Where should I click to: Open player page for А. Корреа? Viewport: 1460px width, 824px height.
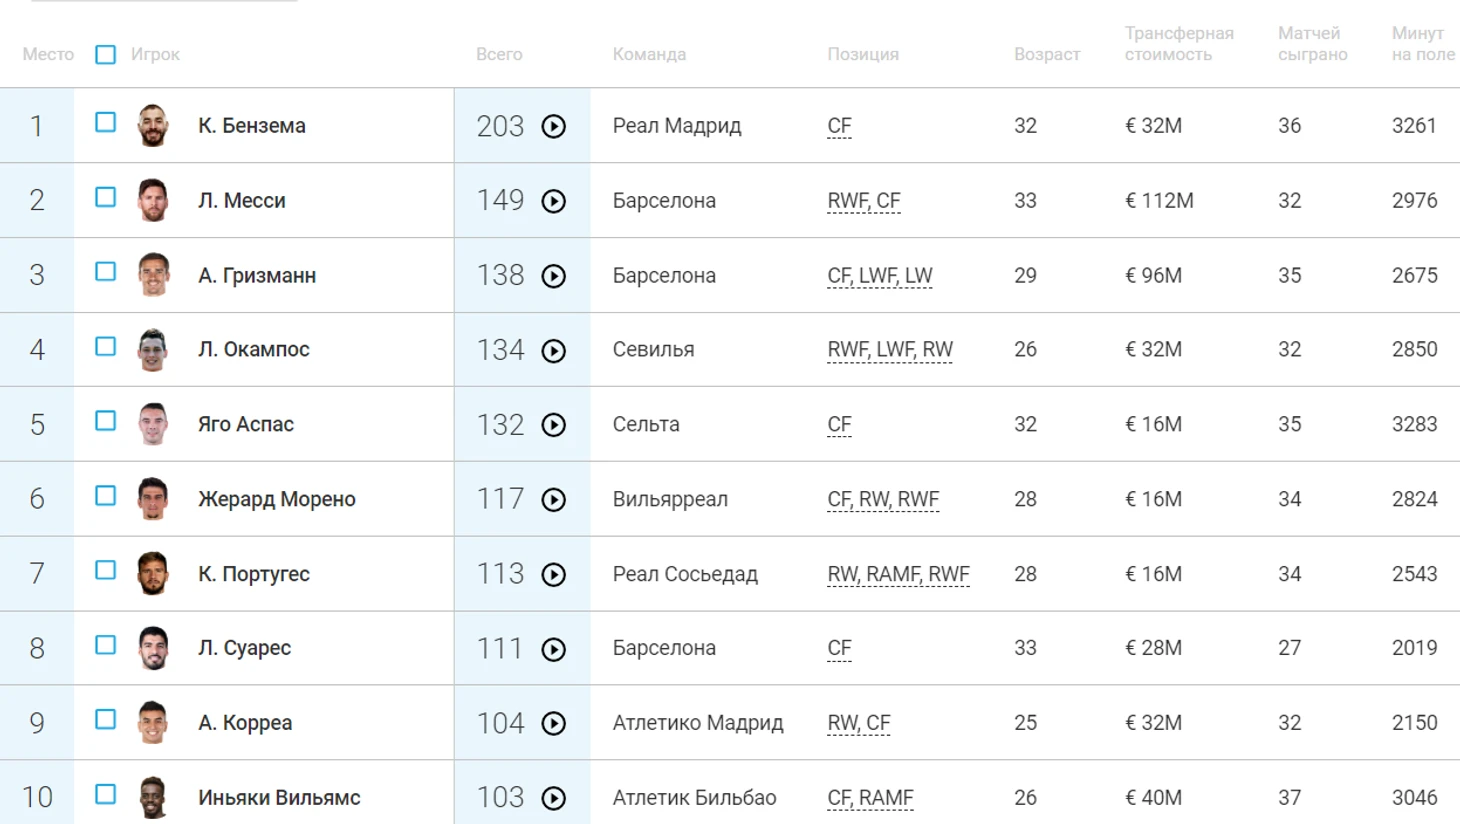click(245, 723)
